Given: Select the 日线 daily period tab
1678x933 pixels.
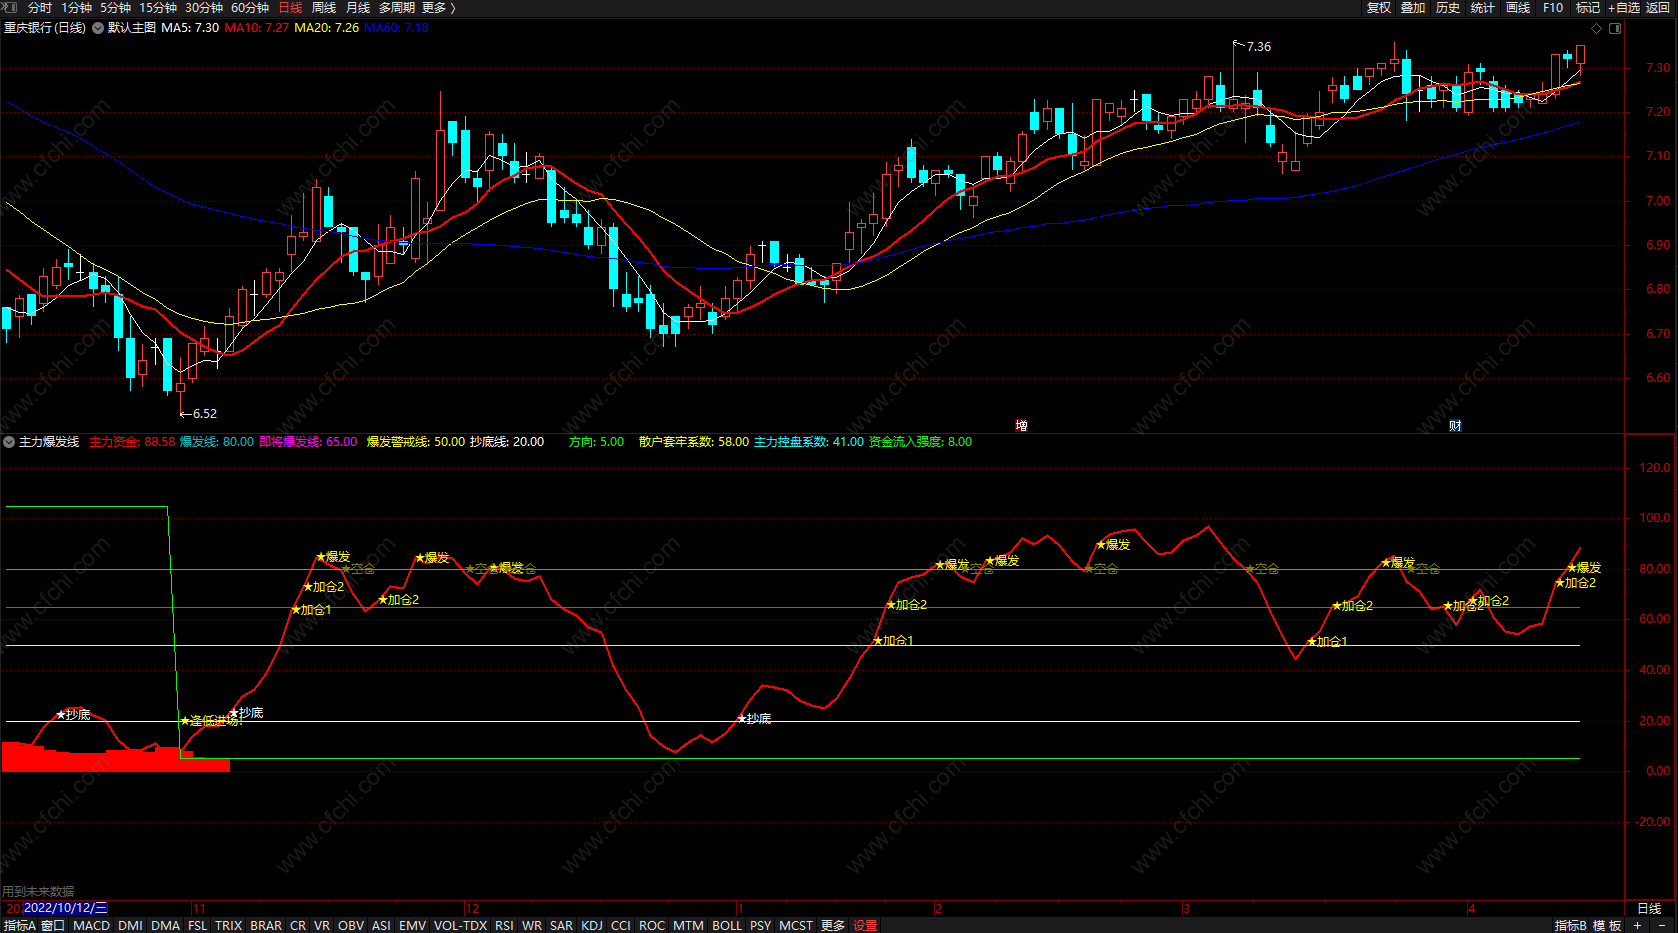Looking at the screenshot, I should [x=290, y=7].
